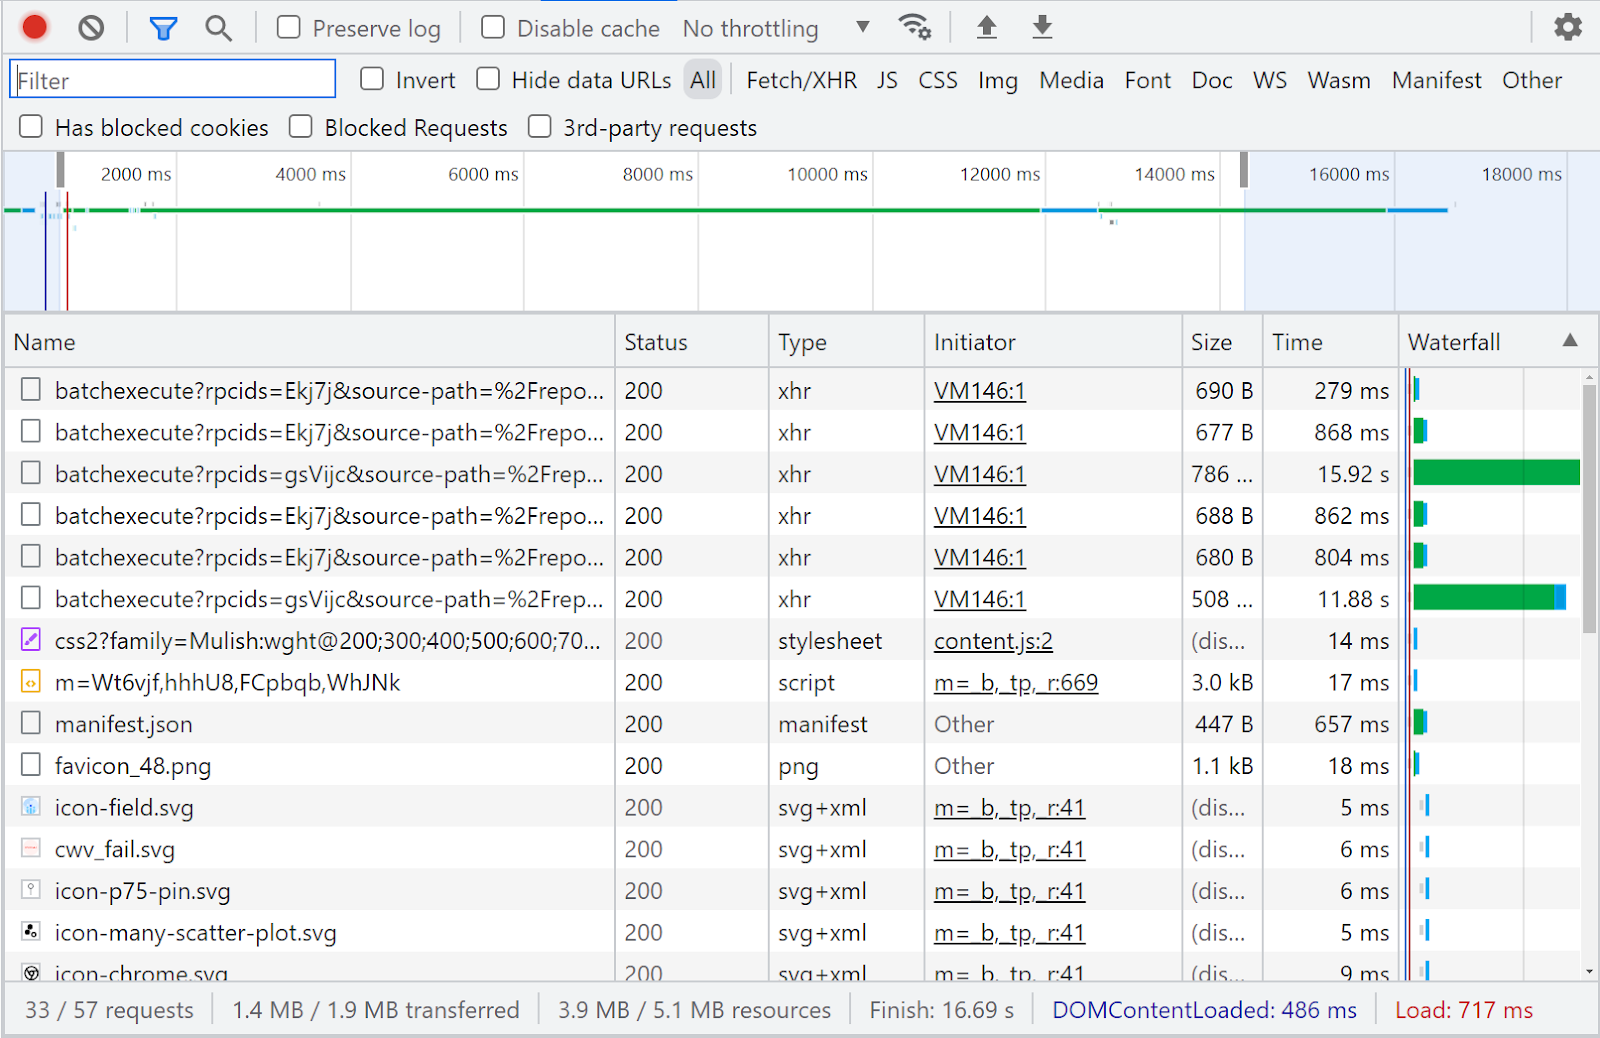Screen dimensions: 1600x1038
Task: Open m=_b,_tp,_r:669 initiator link
Action: tap(1016, 683)
